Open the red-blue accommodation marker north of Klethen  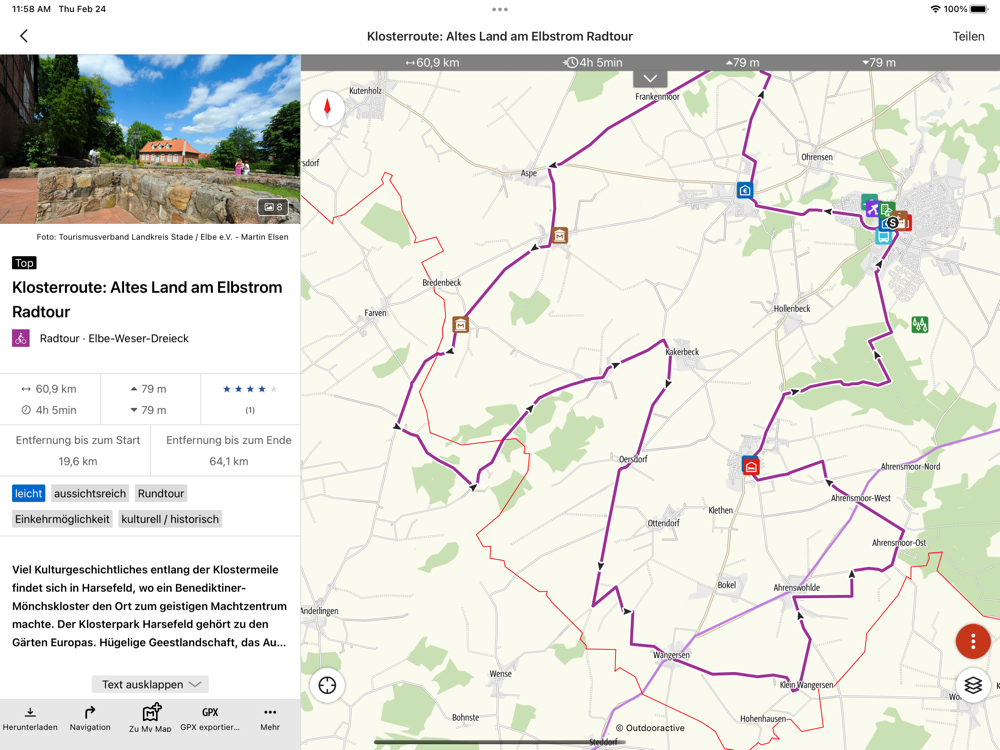click(751, 466)
